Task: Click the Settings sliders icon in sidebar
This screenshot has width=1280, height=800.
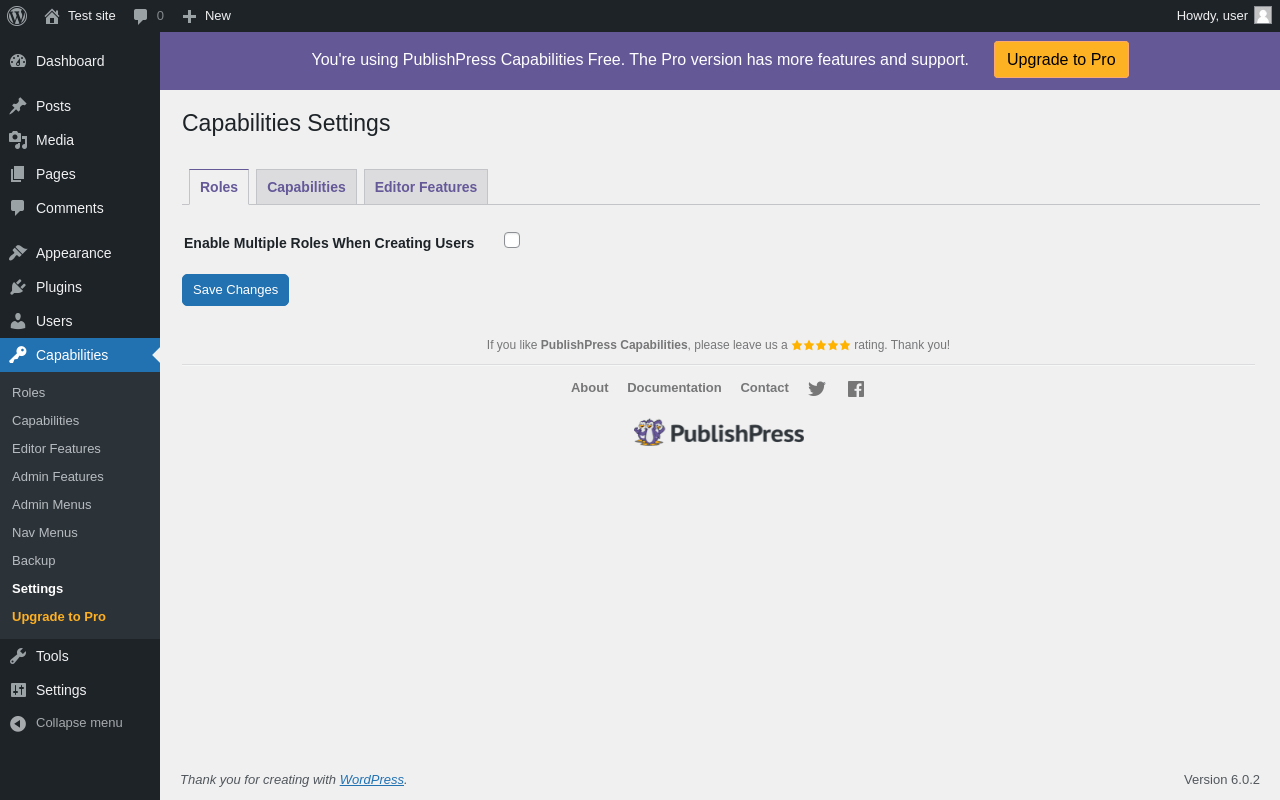Action: point(18,690)
